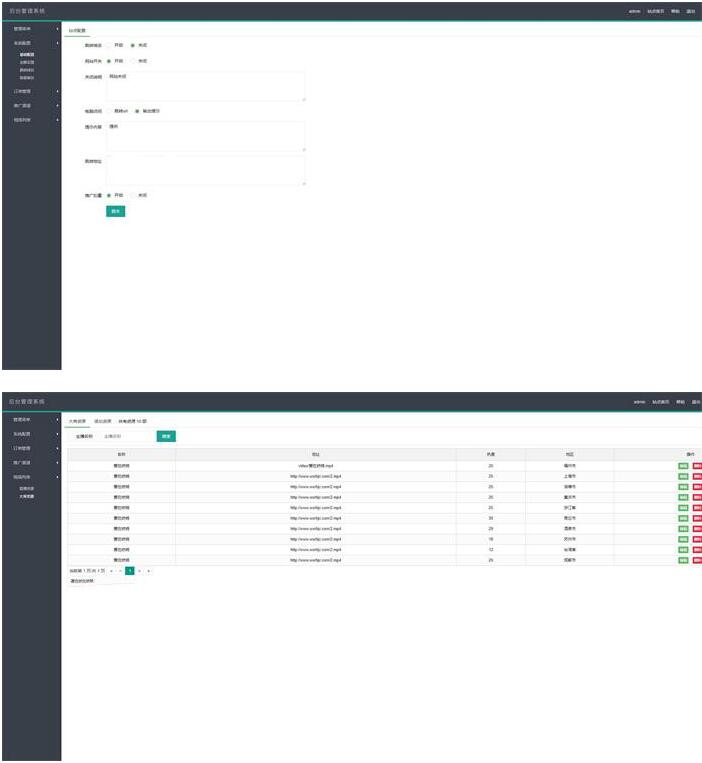This screenshot has width=702, height=763.
Task: Select the first-row 关闭 radio in the top config form
Action: [132, 45]
